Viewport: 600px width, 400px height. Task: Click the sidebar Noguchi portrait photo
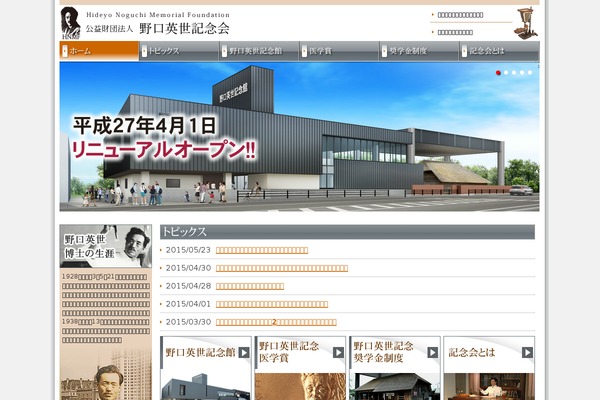click(x=106, y=373)
